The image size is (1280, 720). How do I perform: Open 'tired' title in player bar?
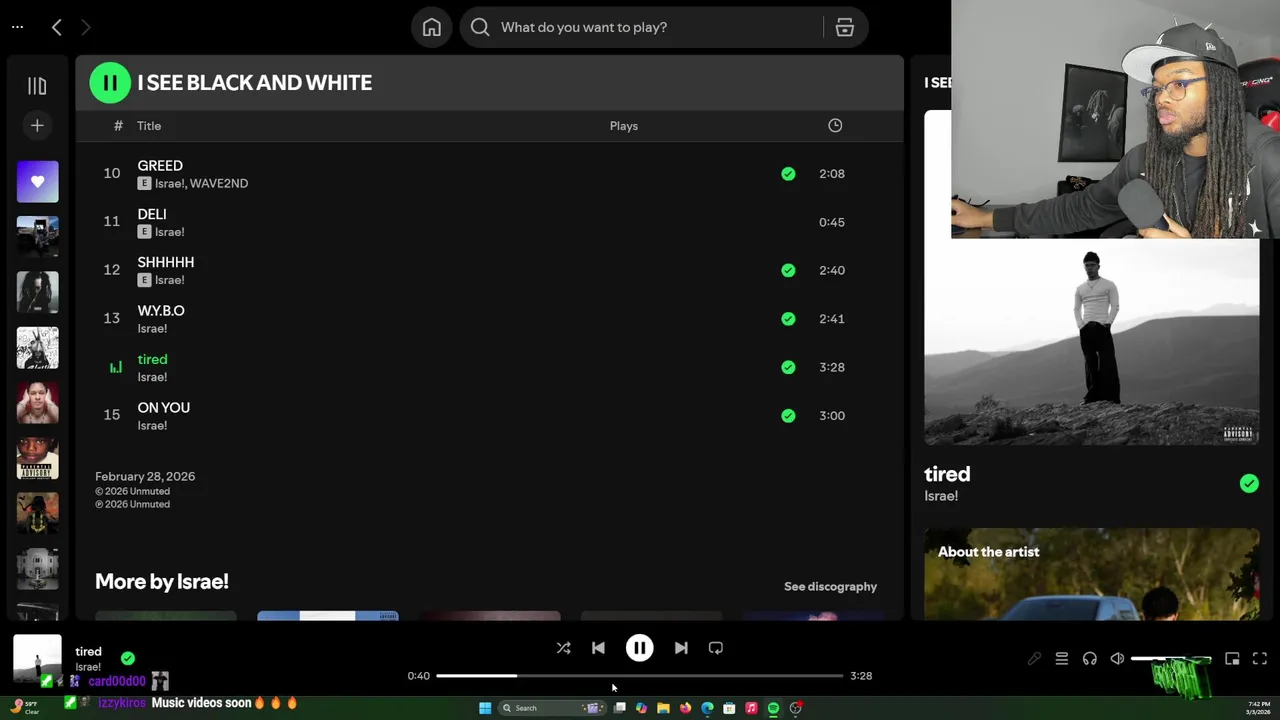88,652
